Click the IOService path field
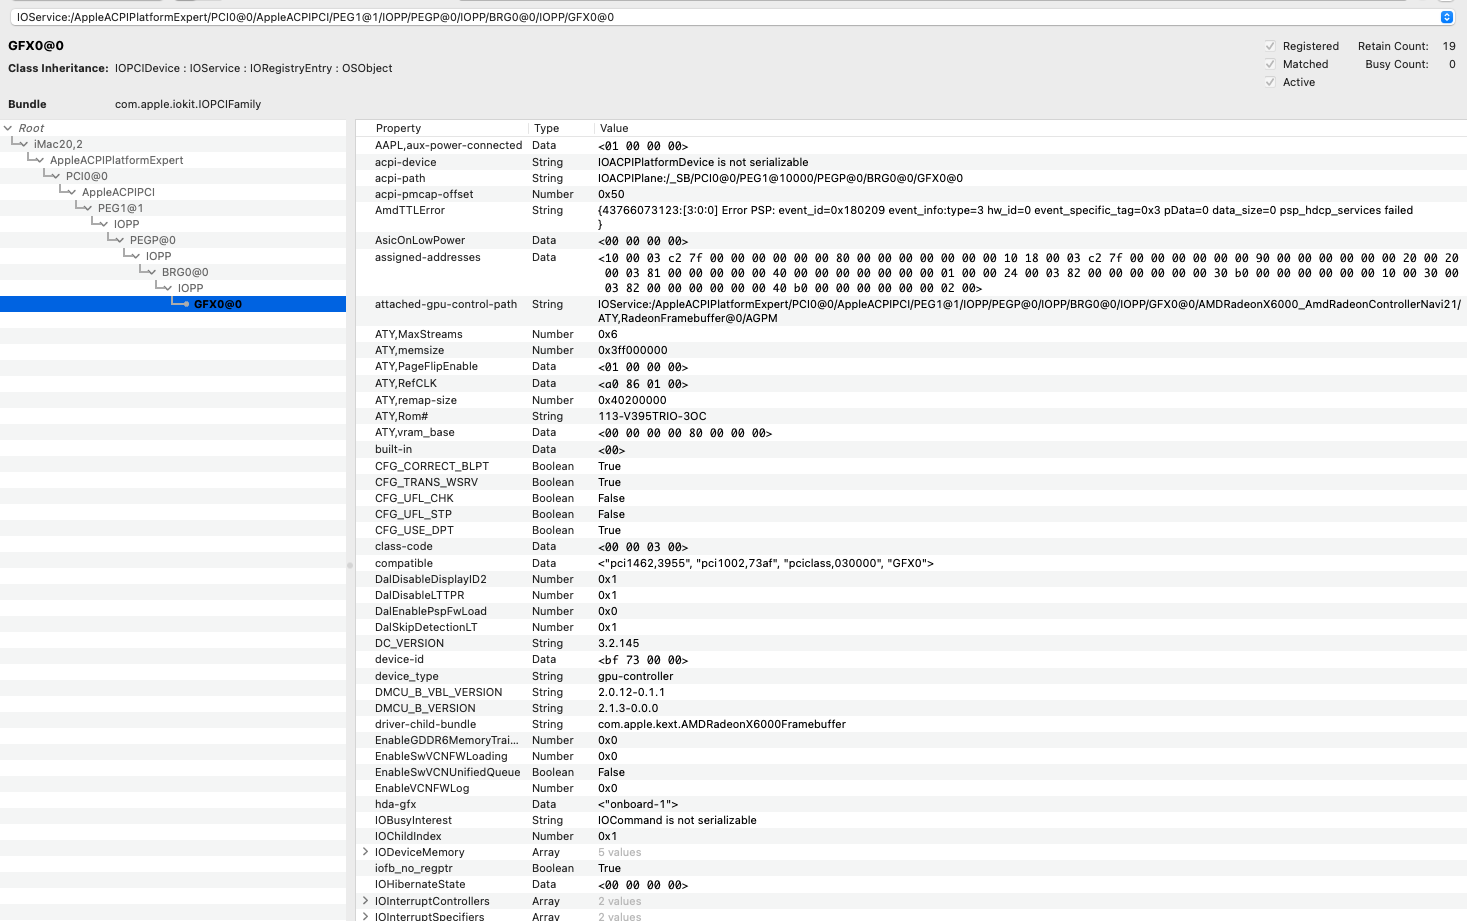This screenshot has width=1467, height=921. pyautogui.click(x=700, y=17)
